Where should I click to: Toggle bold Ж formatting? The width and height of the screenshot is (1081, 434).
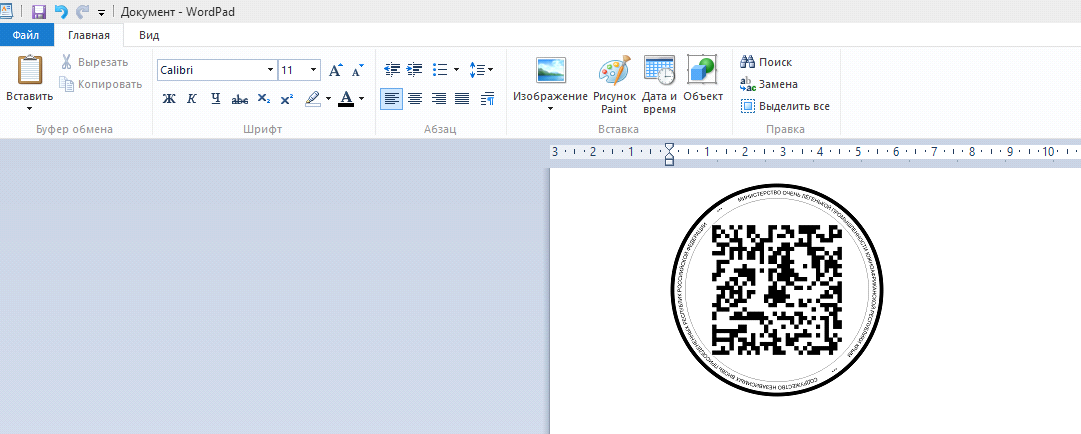click(169, 99)
